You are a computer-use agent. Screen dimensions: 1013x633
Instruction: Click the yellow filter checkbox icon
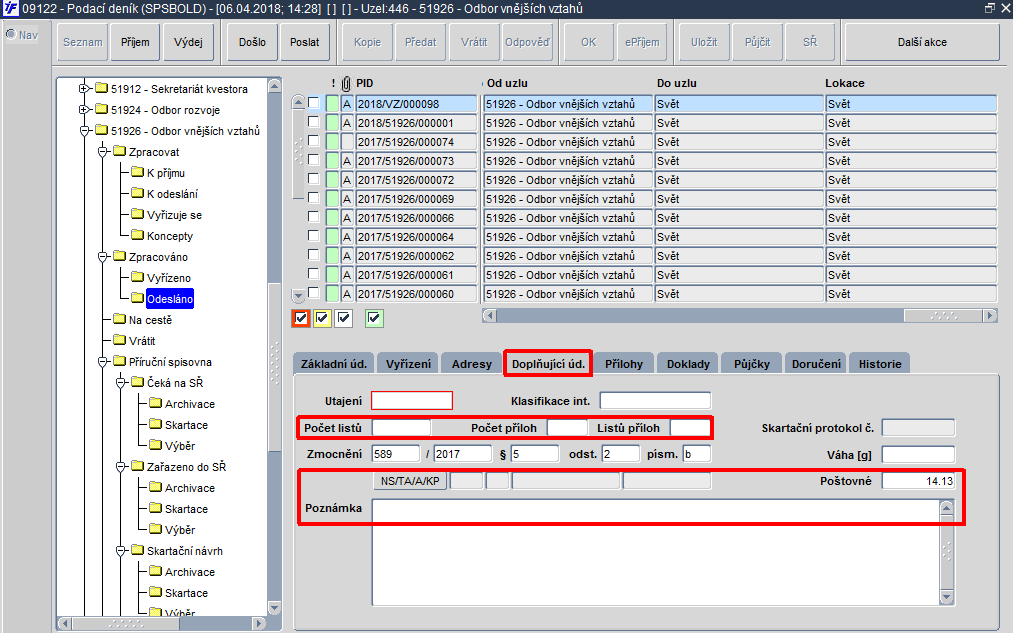point(322,318)
